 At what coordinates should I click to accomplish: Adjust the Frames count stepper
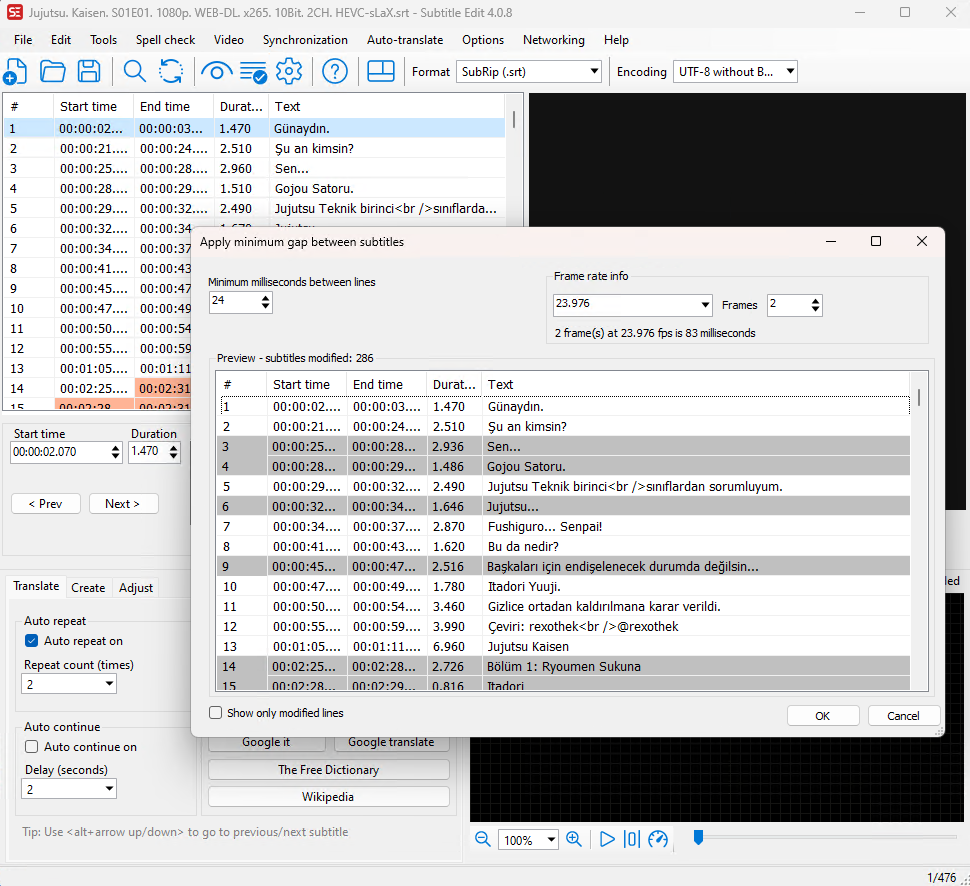815,305
